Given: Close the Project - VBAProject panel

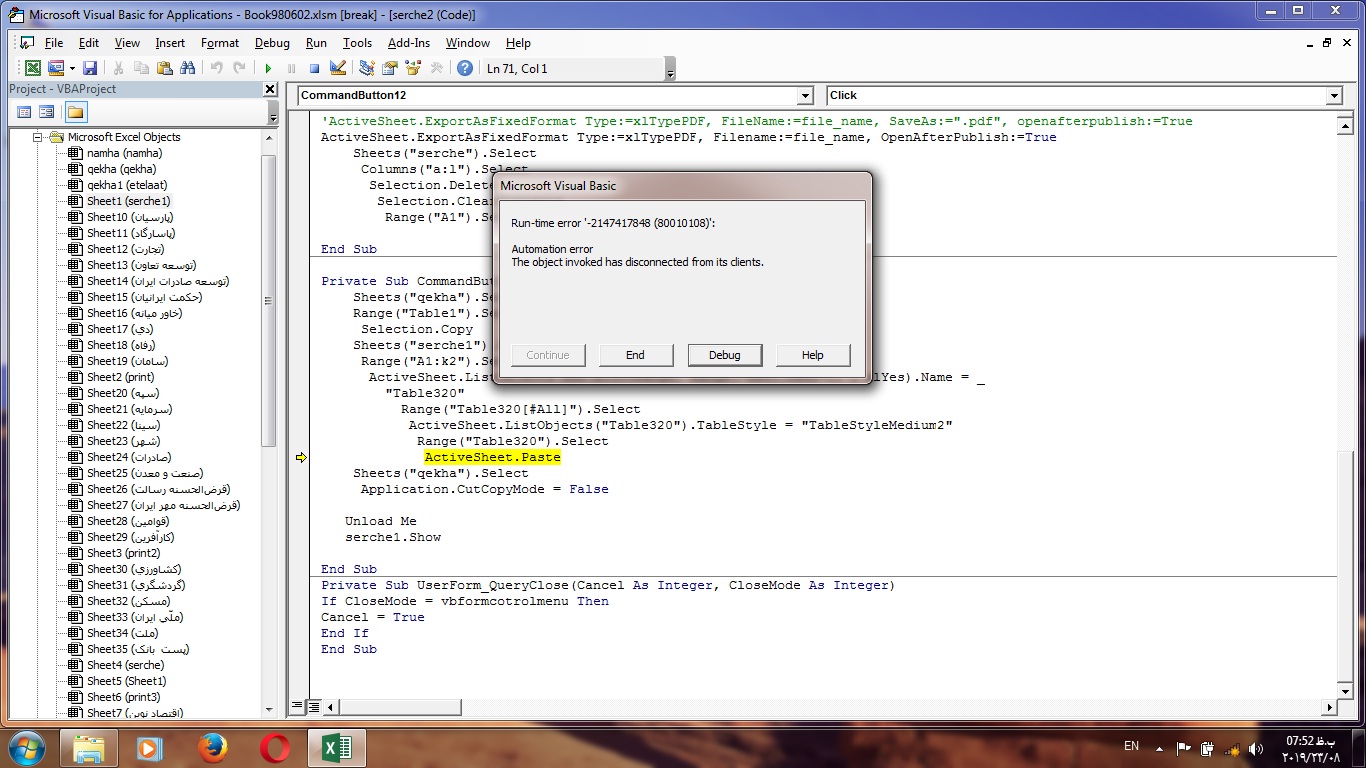Looking at the screenshot, I should pos(270,89).
